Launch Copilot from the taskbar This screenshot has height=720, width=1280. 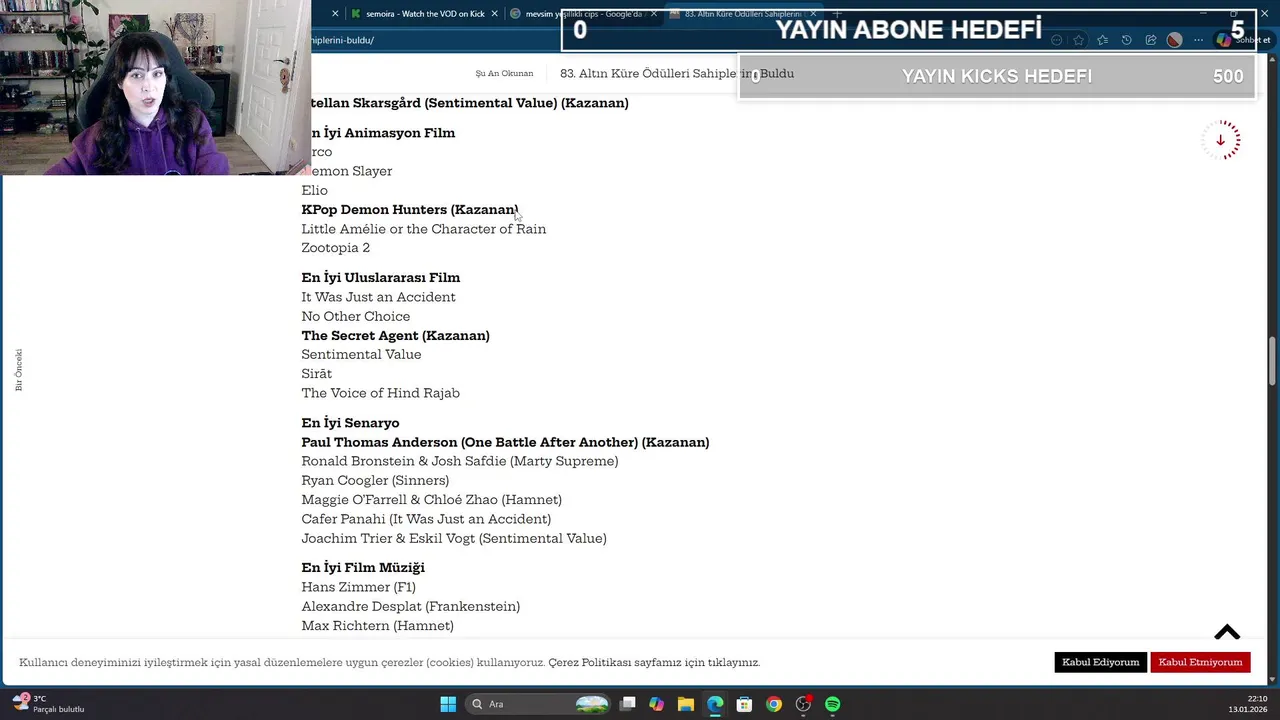coord(656,704)
